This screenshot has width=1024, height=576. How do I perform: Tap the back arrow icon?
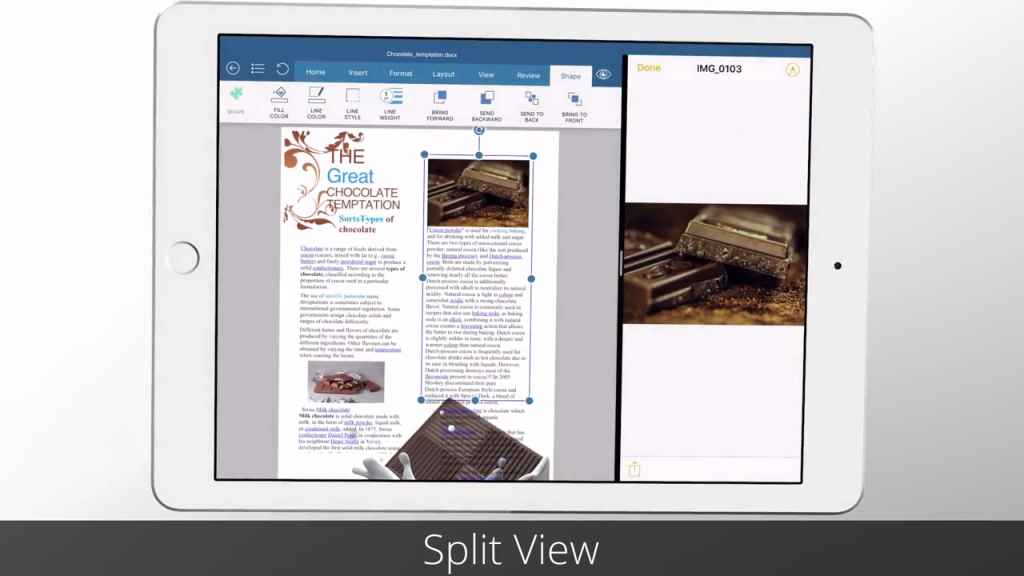233,68
